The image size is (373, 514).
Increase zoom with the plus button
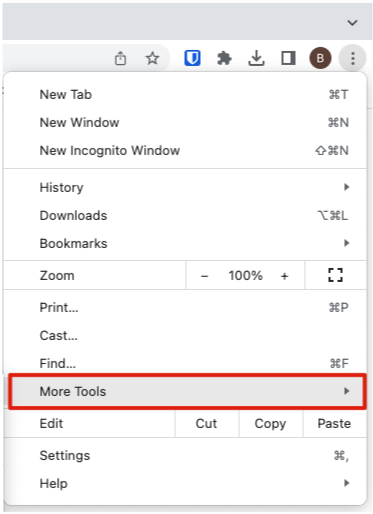click(x=284, y=276)
